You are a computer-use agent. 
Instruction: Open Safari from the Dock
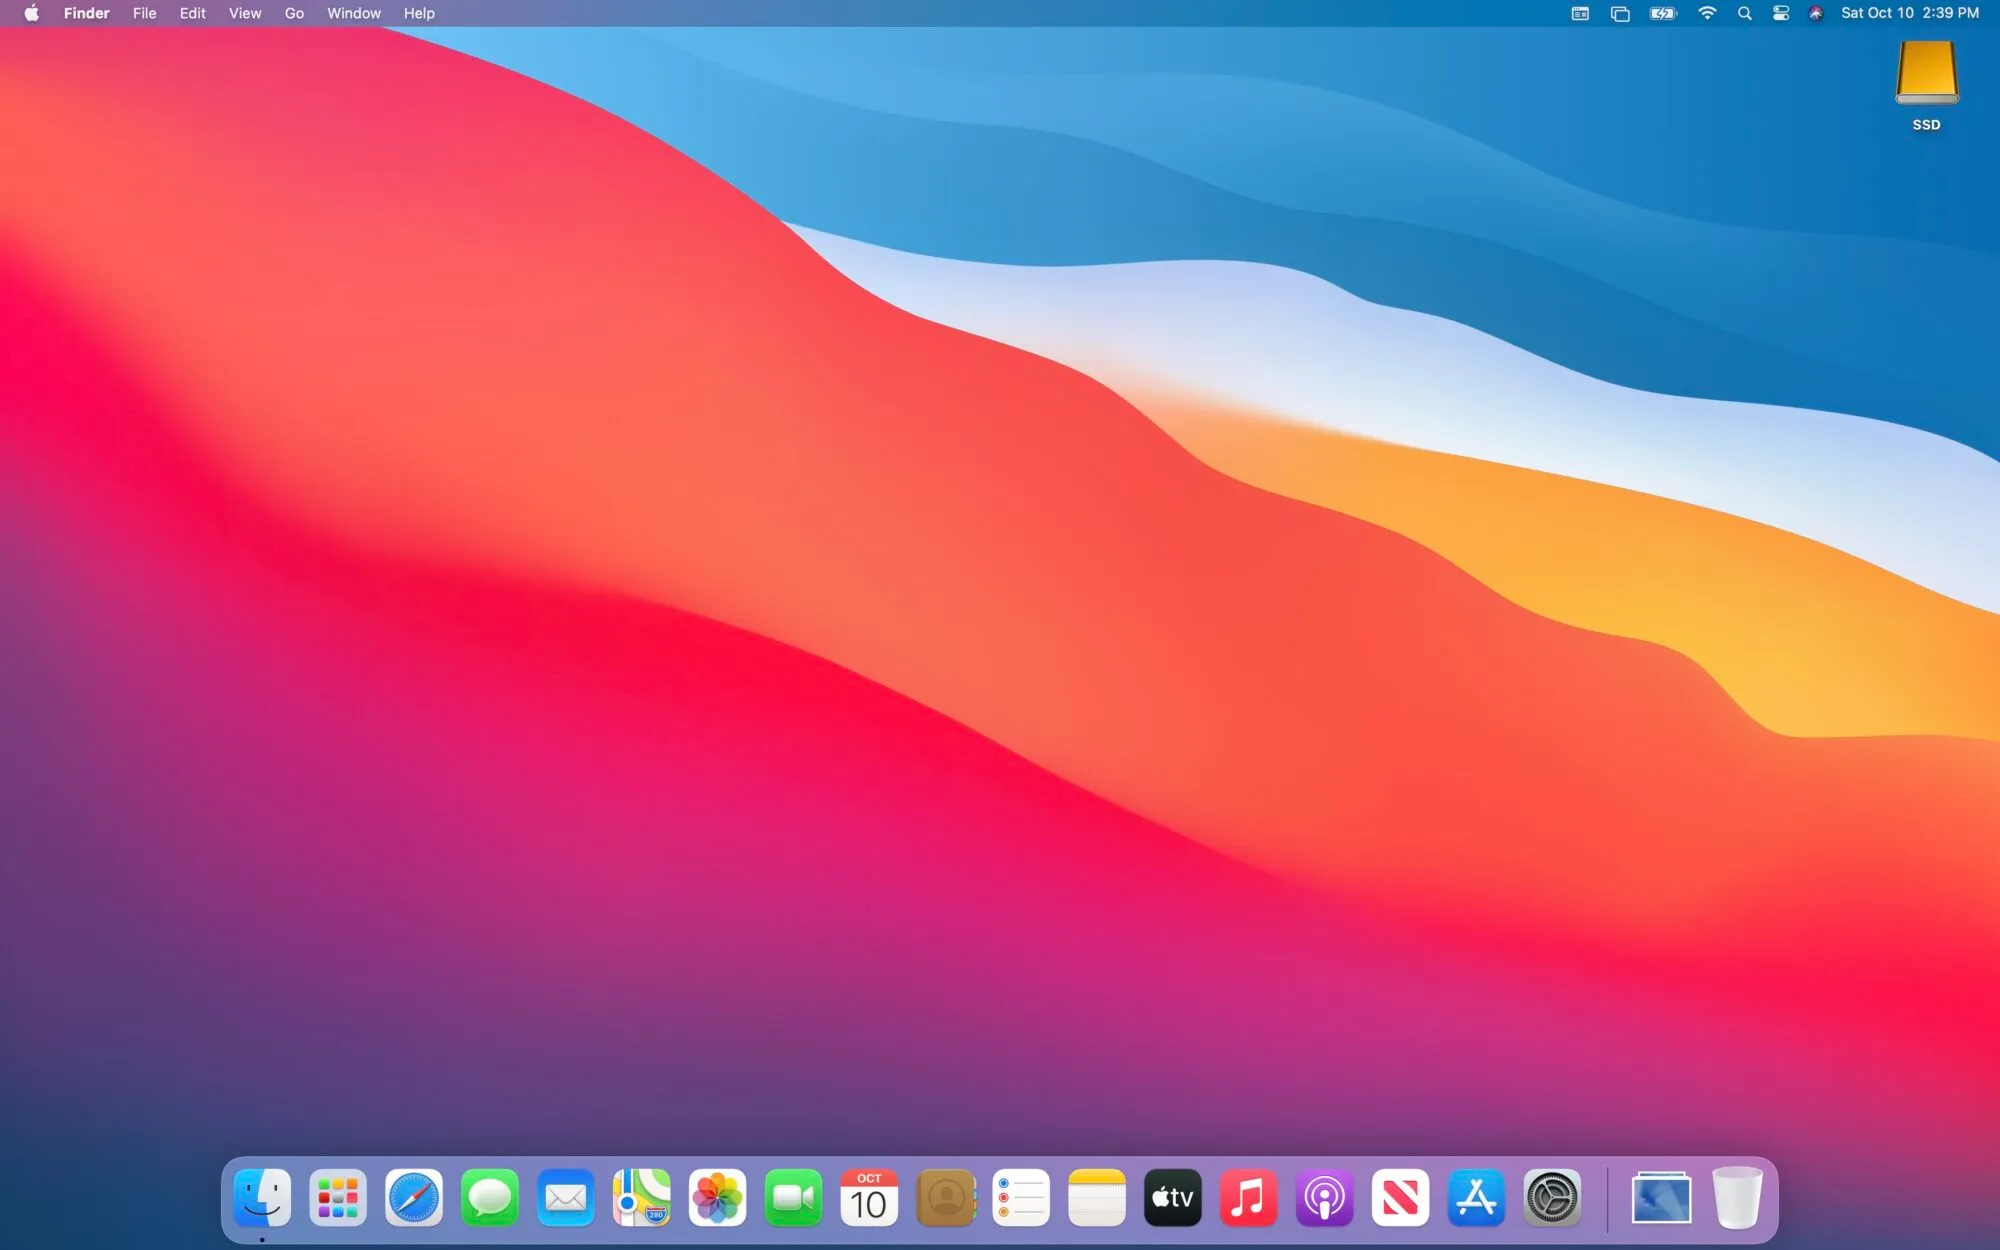[x=414, y=1197]
